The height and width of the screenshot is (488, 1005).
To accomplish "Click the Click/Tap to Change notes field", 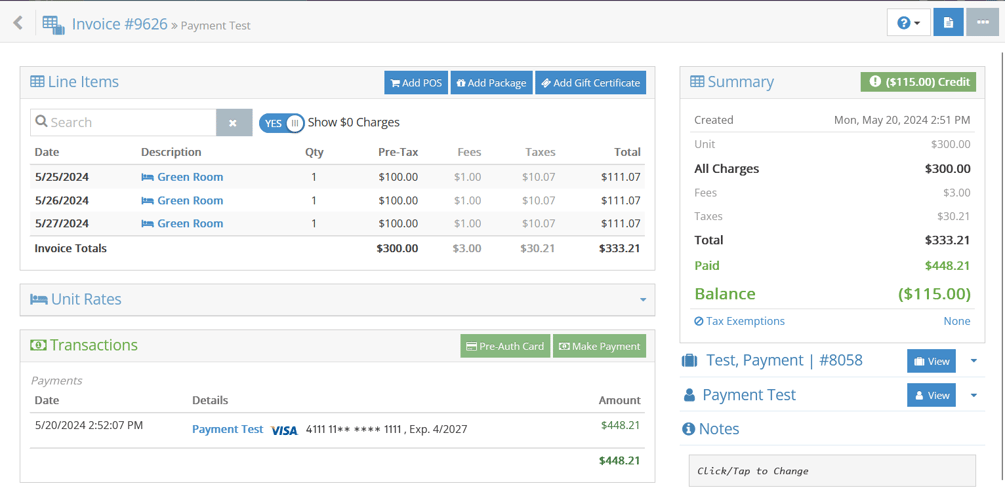I will click(x=832, y=471).
